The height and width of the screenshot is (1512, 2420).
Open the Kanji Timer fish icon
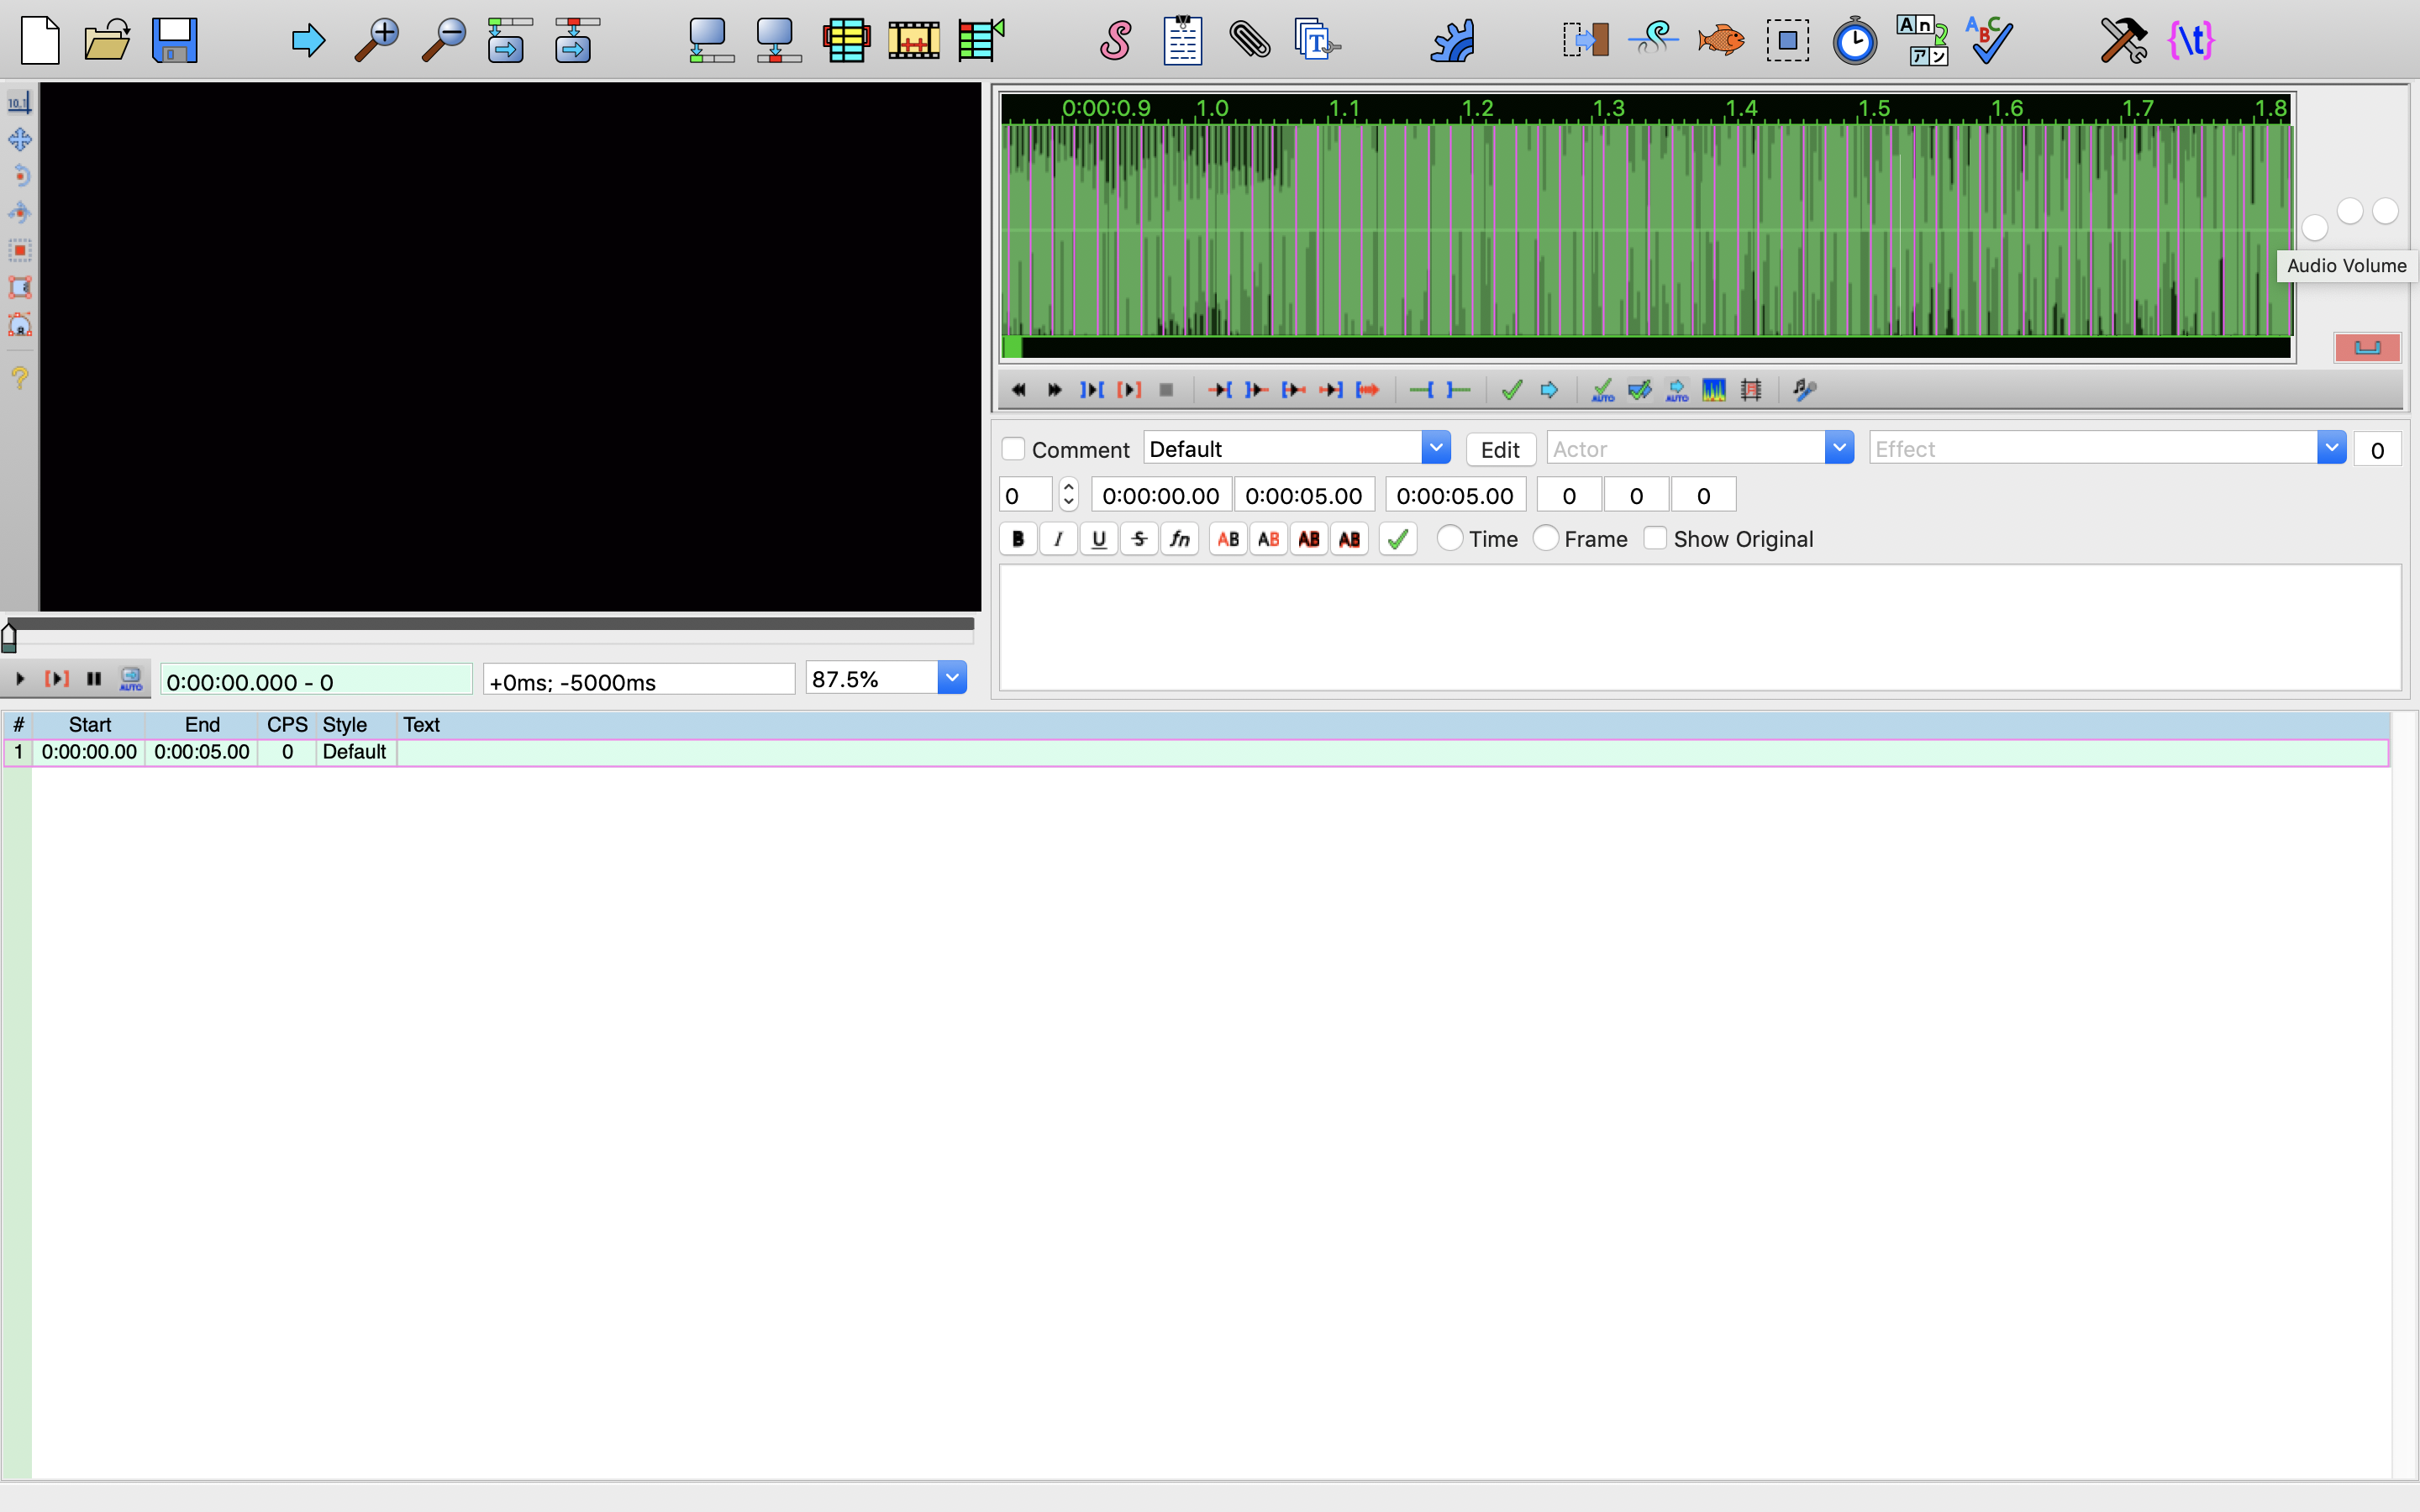point(1720,41)
